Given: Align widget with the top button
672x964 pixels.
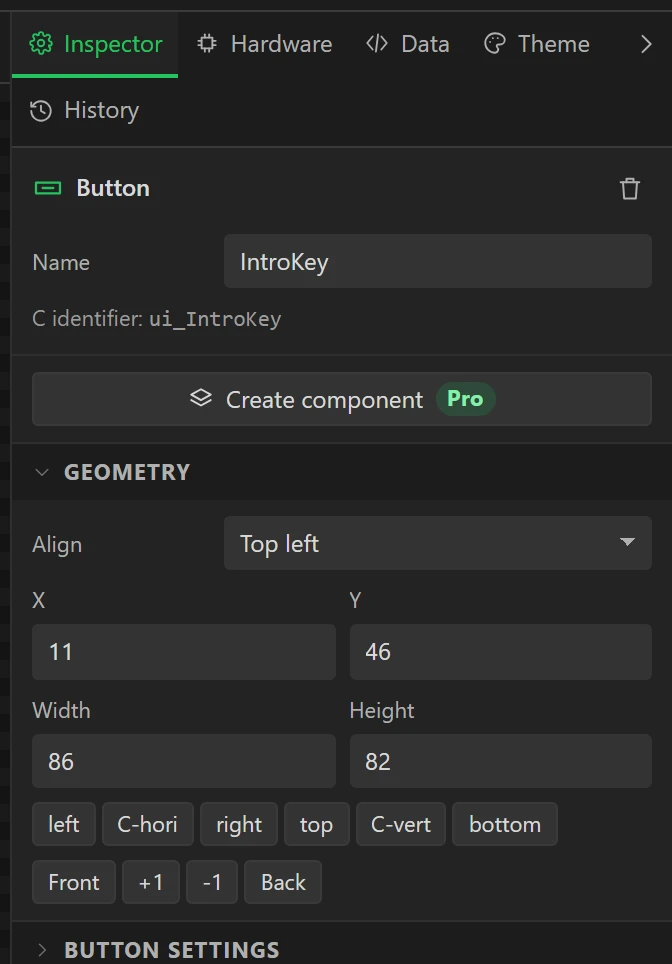Looking at the screenshot, I should point(317,824).
